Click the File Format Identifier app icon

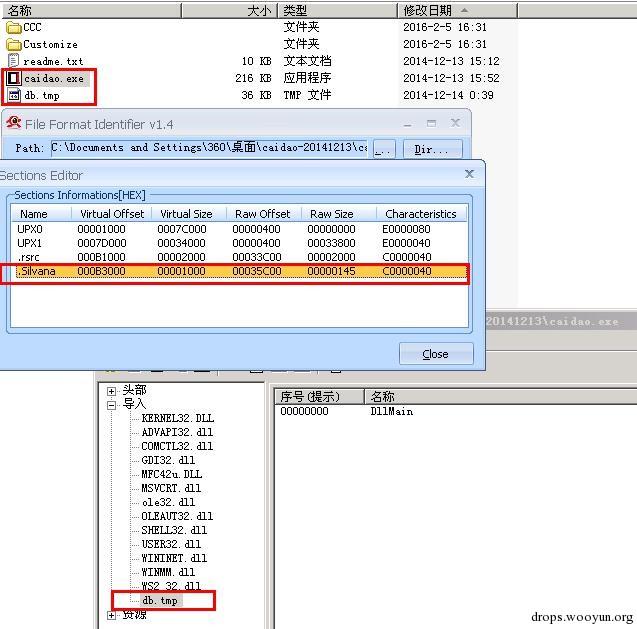(x=13, y=123)
